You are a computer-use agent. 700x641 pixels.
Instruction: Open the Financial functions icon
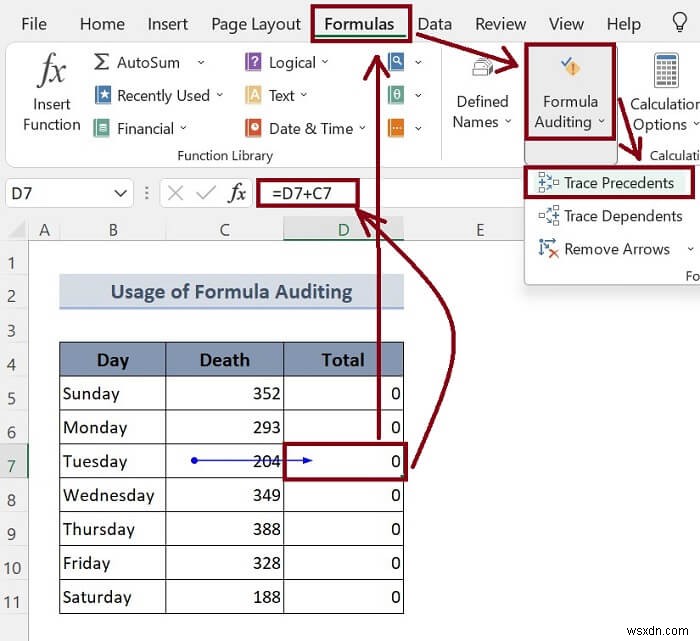[x=102, y=129]
